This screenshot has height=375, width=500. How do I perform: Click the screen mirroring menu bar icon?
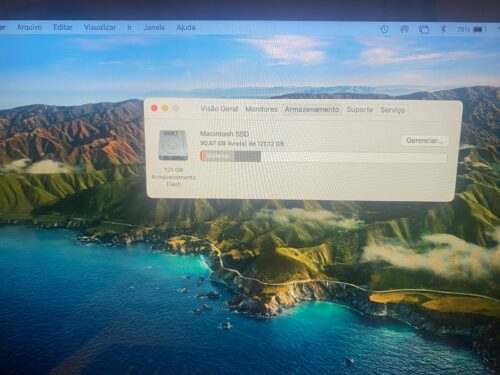click(424, 29)
